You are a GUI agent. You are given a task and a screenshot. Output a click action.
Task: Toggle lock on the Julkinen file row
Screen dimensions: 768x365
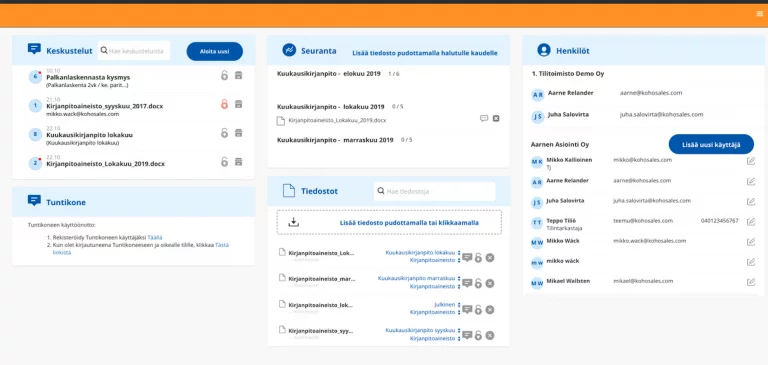pyautogui.click(x=479, y=310)
